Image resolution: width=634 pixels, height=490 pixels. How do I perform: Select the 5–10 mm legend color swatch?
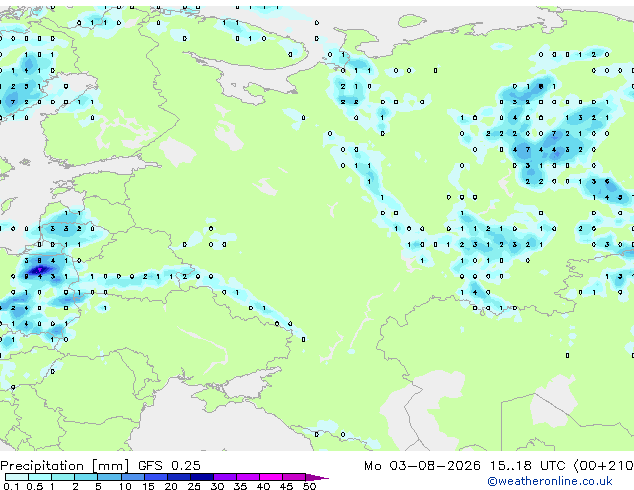coord(110,477)
